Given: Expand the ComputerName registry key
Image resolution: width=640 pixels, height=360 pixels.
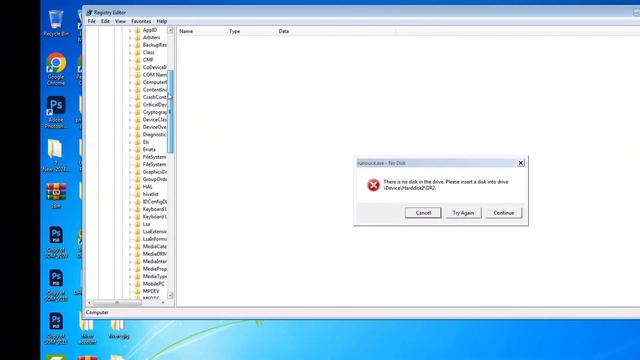Looking at the screenshot, I should tap(131, 82).
